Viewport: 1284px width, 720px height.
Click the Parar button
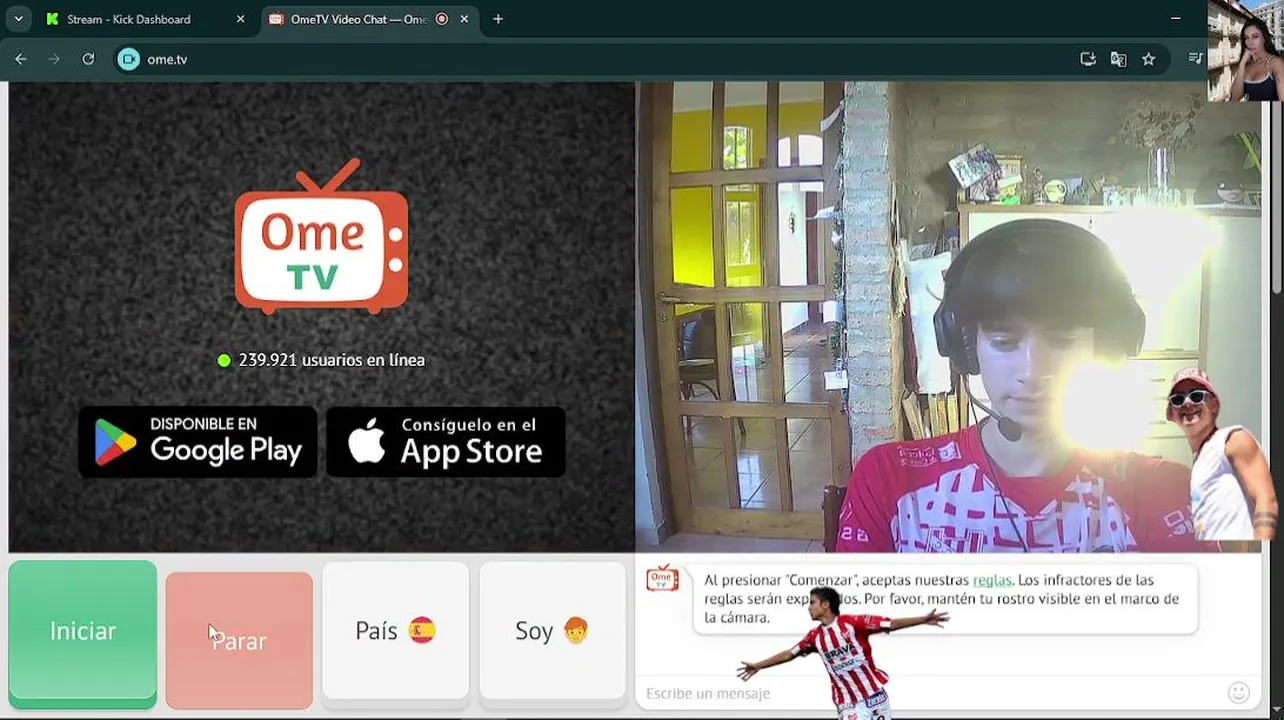pos(239,640)
